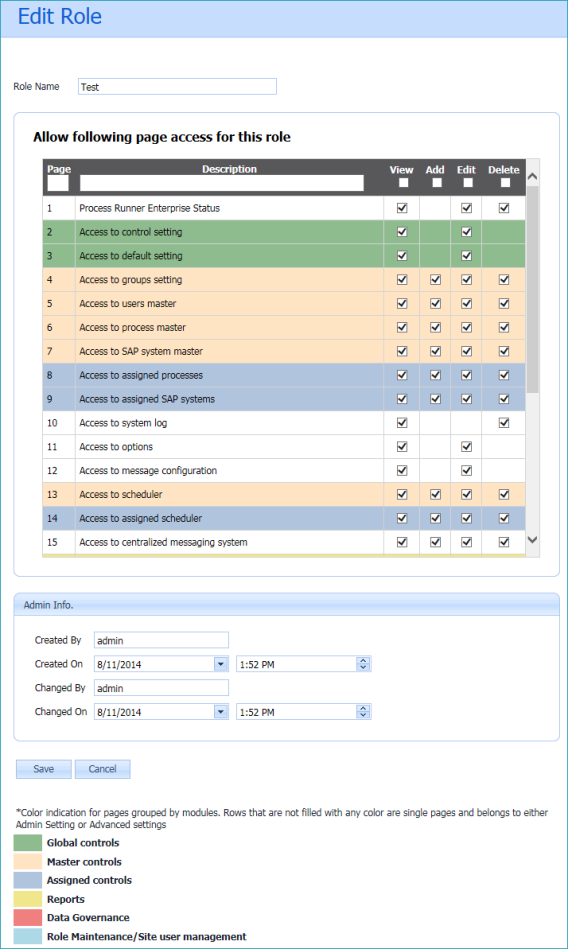Click the Page number filter box
Image resolution: width=568 pixels, height=949 pixels.
(x=58, y=183)
